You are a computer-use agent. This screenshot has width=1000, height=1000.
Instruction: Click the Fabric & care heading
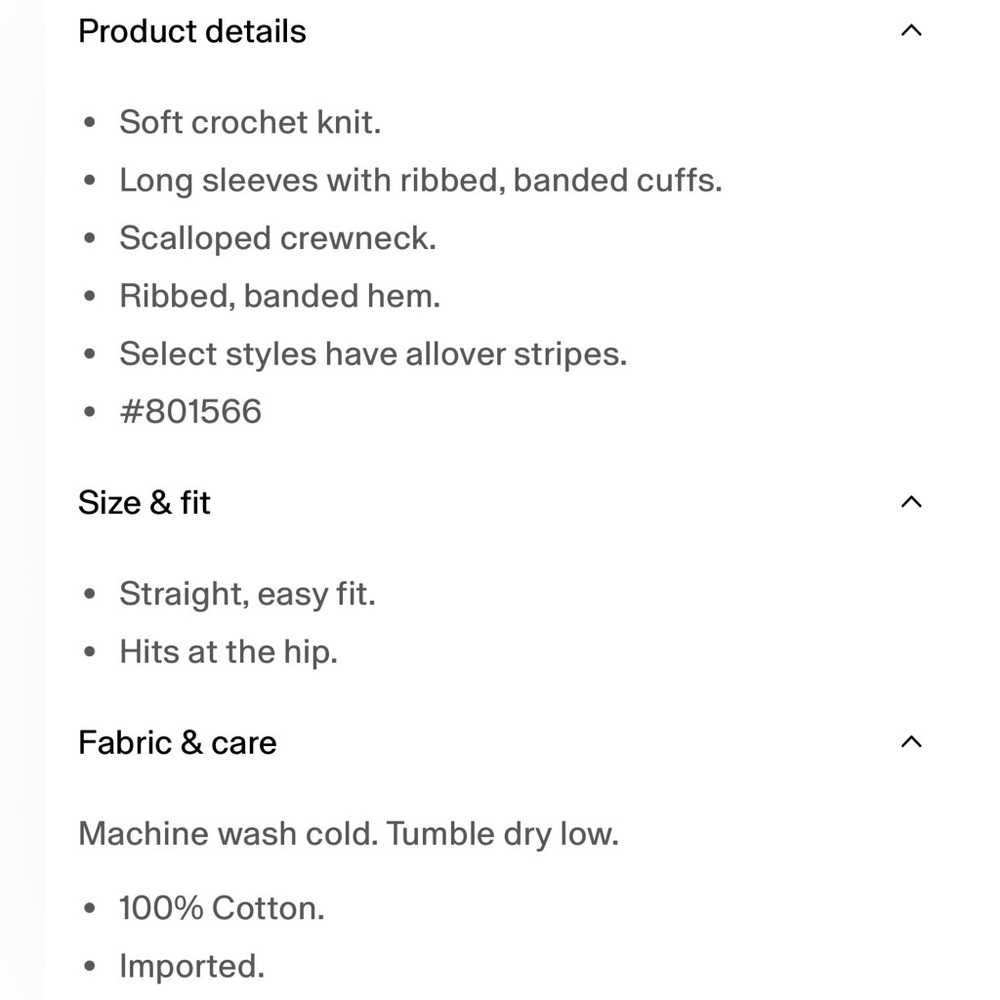tap(177, 742)
